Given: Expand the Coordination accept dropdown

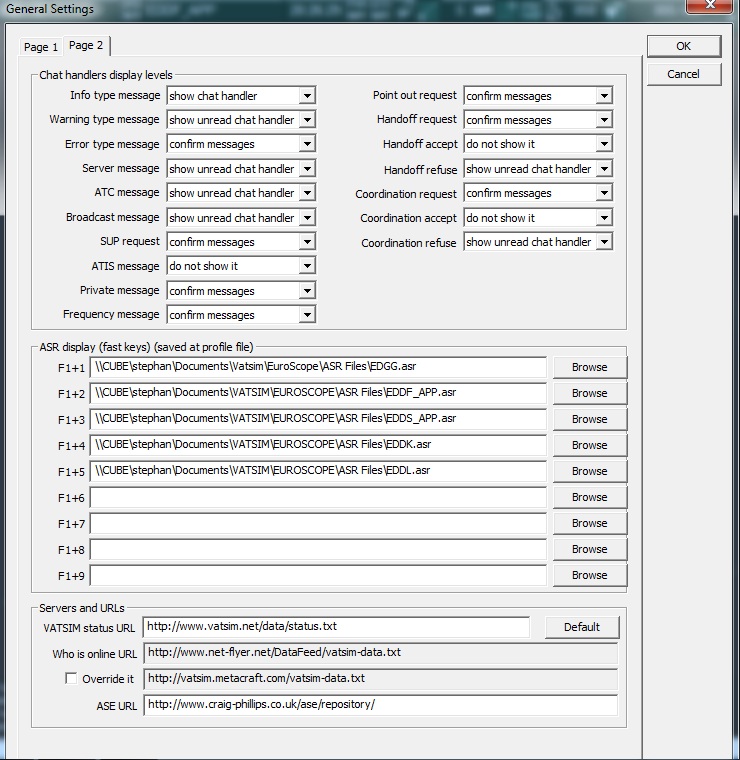Looking at the screenshot, I should [x=538, y=218].
